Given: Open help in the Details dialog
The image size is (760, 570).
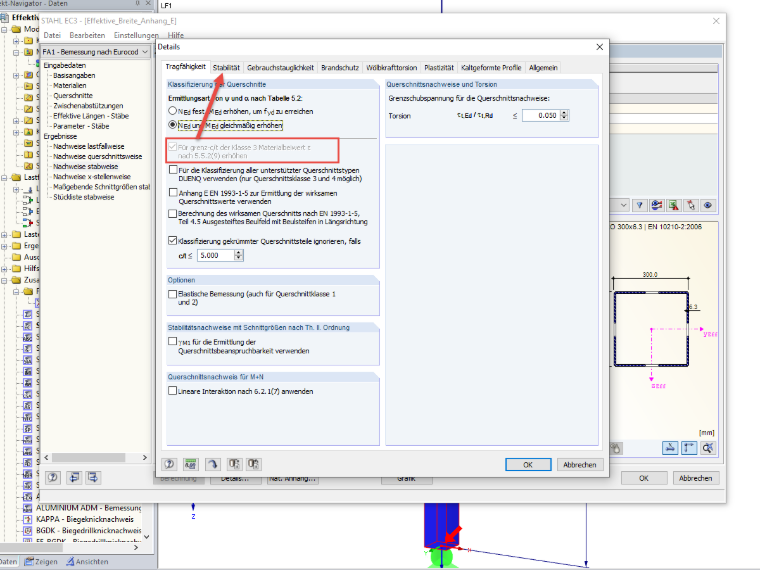Looking at the screenshot, I should pyautogui.click(x=169, y=464).
